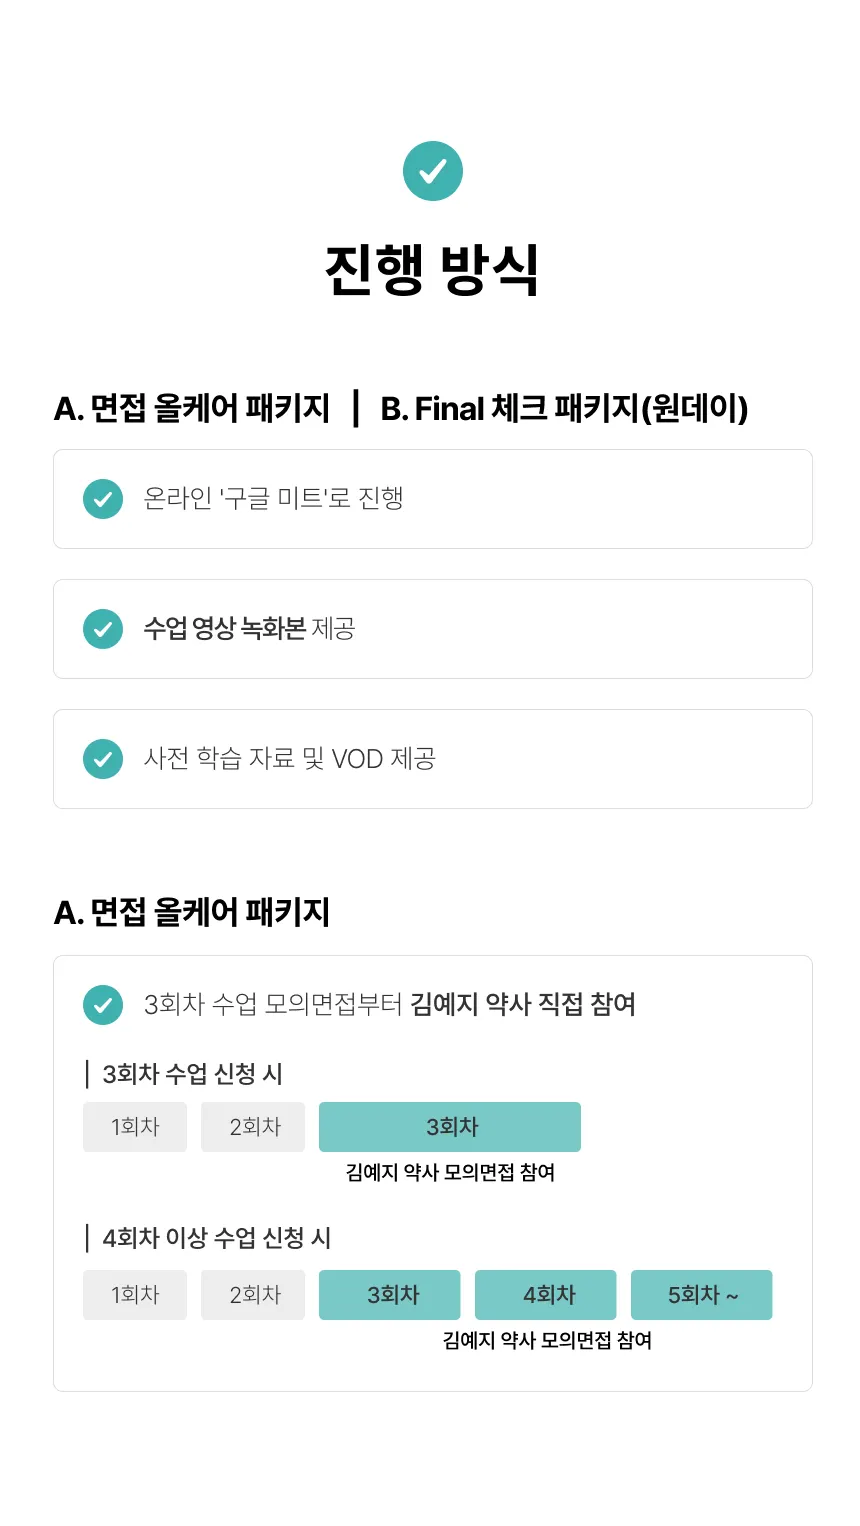Click the check icon beside 온라인 '구글 미트'로 진행

[x=103, y=499]
